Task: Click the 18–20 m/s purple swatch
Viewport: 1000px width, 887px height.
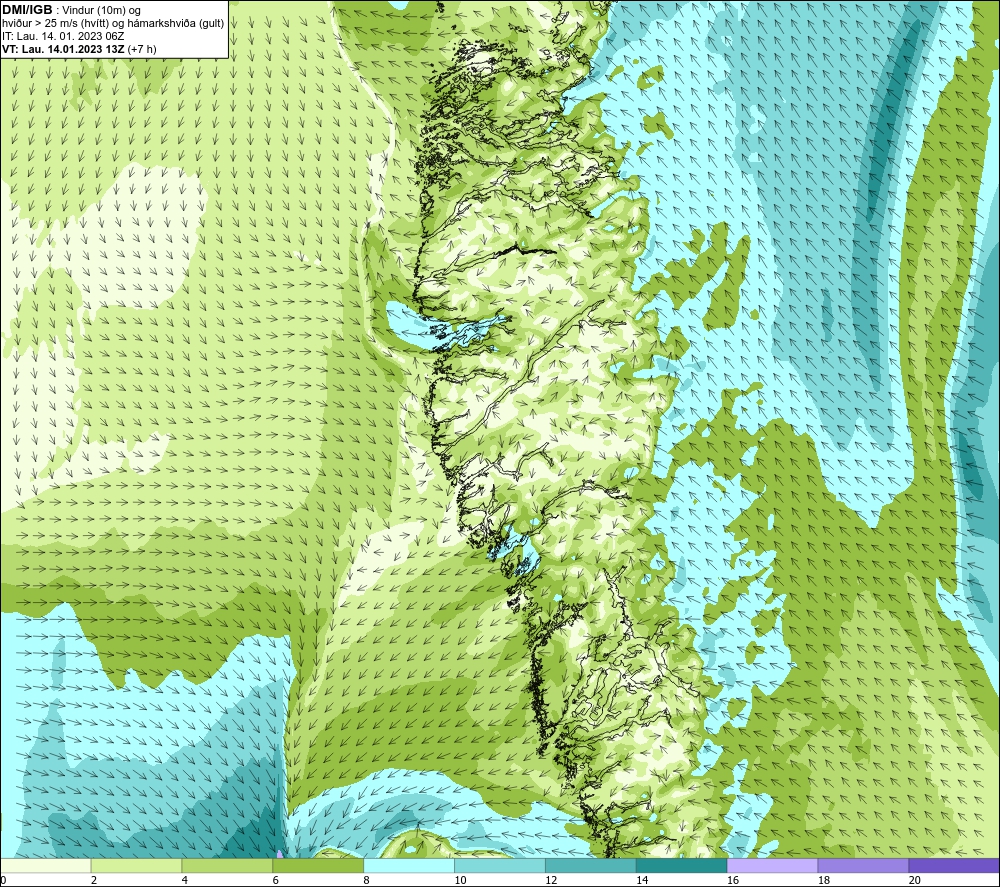Action: [863, 865]
